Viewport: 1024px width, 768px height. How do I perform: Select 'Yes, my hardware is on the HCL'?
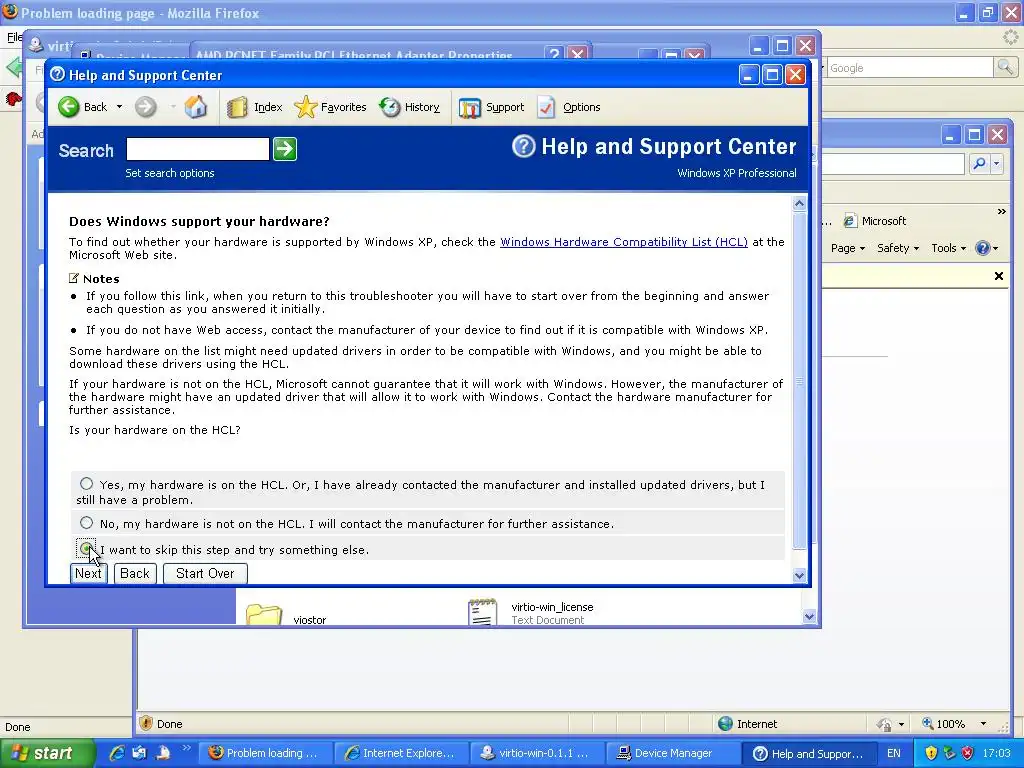pyautogui.click(x=86, y=484)
